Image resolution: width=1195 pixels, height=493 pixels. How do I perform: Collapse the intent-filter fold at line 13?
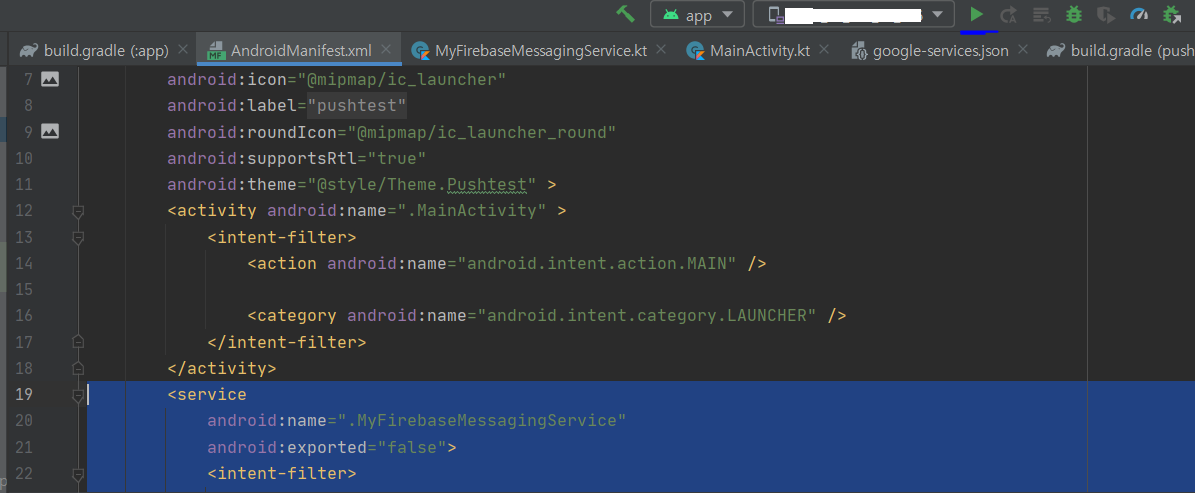tap(77, 237)
